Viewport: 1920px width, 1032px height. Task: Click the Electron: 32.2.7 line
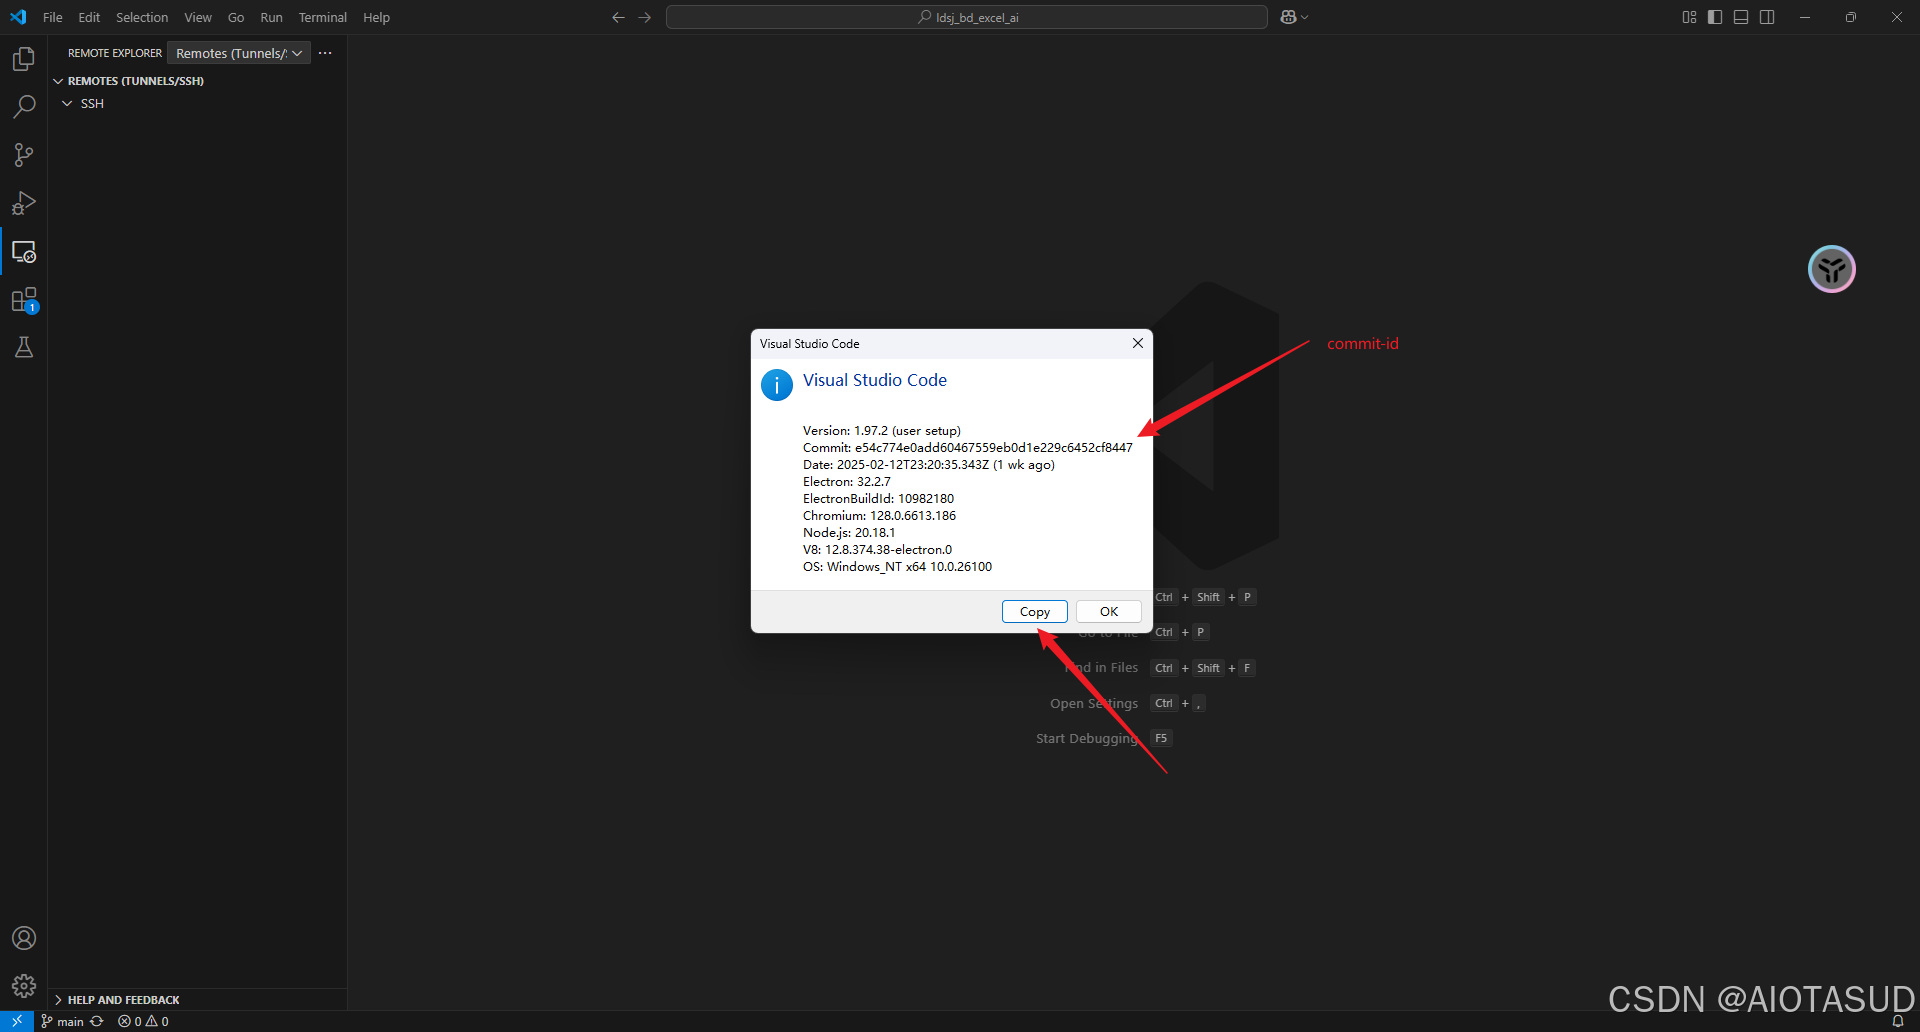point(846,482)
